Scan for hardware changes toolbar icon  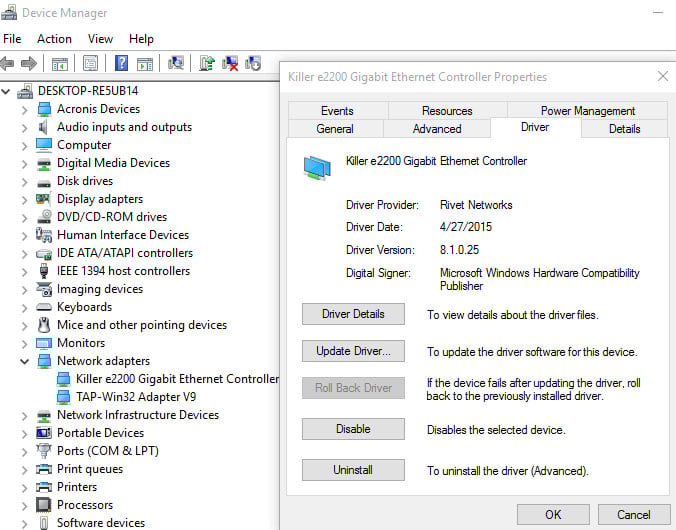[175, 63]
